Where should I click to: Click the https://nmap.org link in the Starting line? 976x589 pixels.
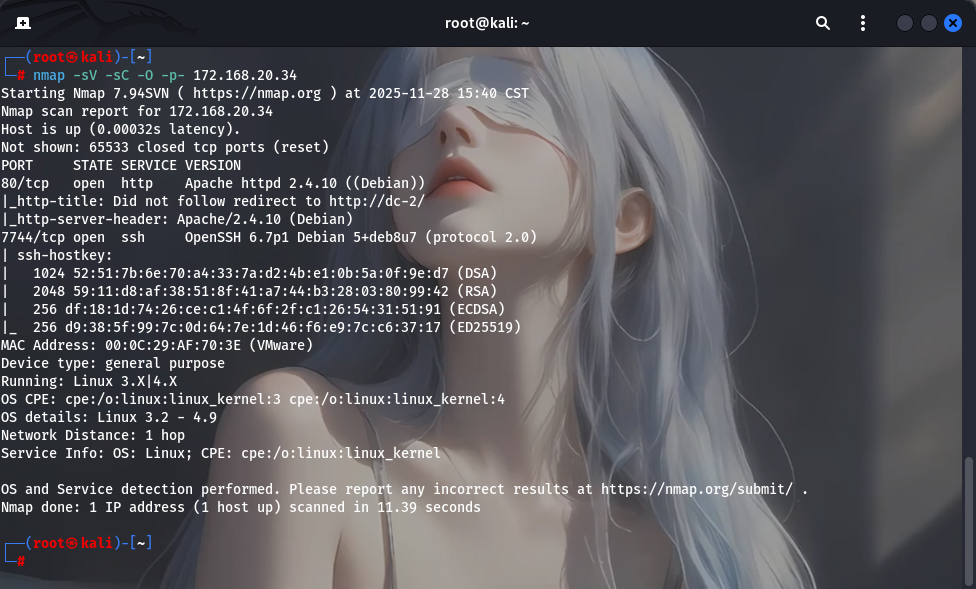(257, 93)
